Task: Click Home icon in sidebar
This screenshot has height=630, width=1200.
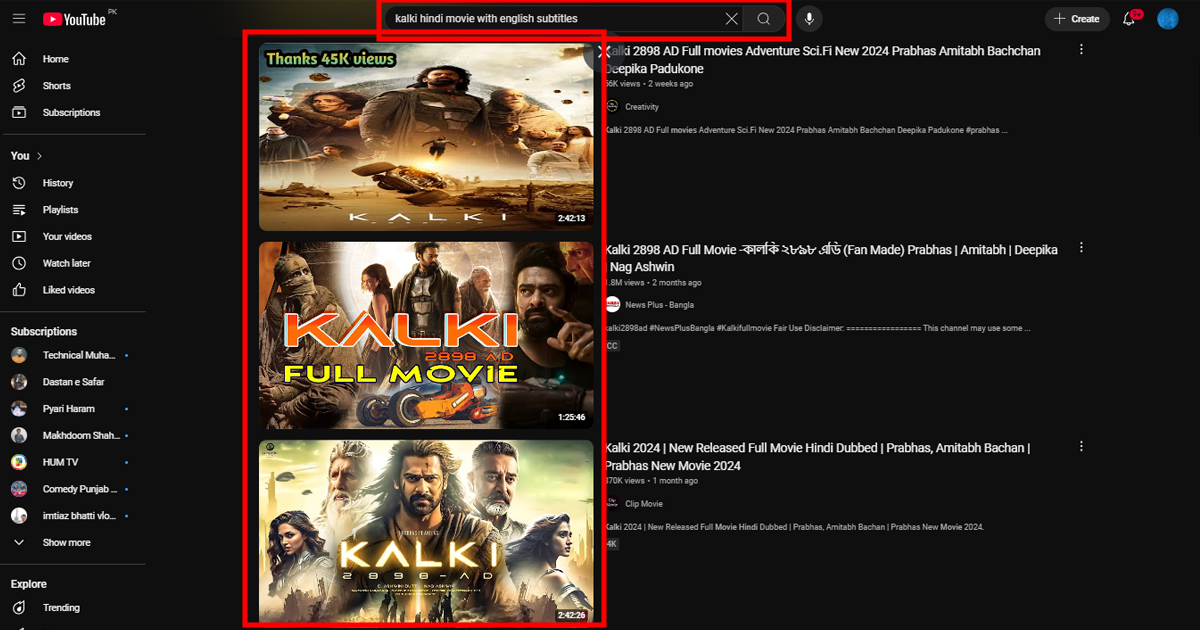Action: pyautogui.click(x=19, y=59)
